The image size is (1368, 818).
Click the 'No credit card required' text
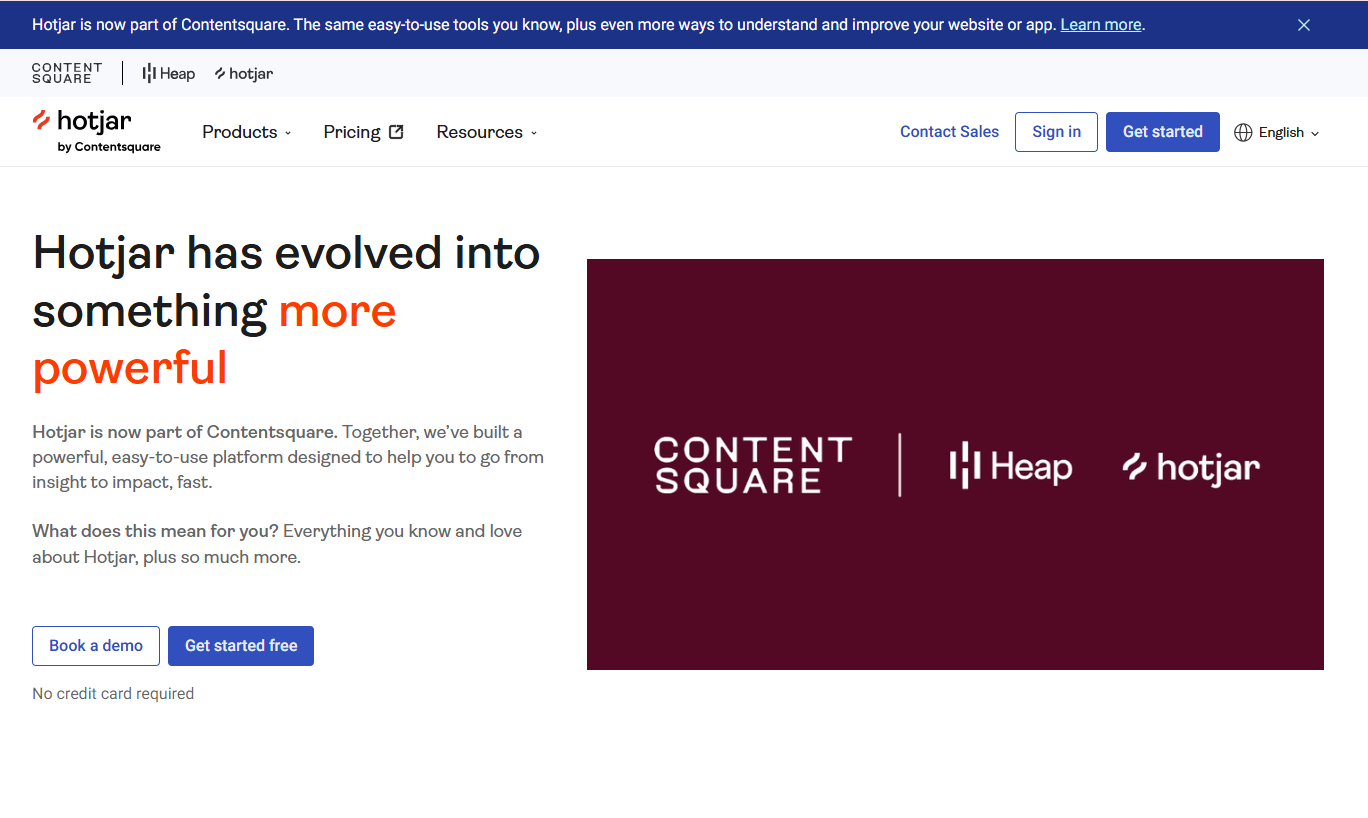coord(113,694)
